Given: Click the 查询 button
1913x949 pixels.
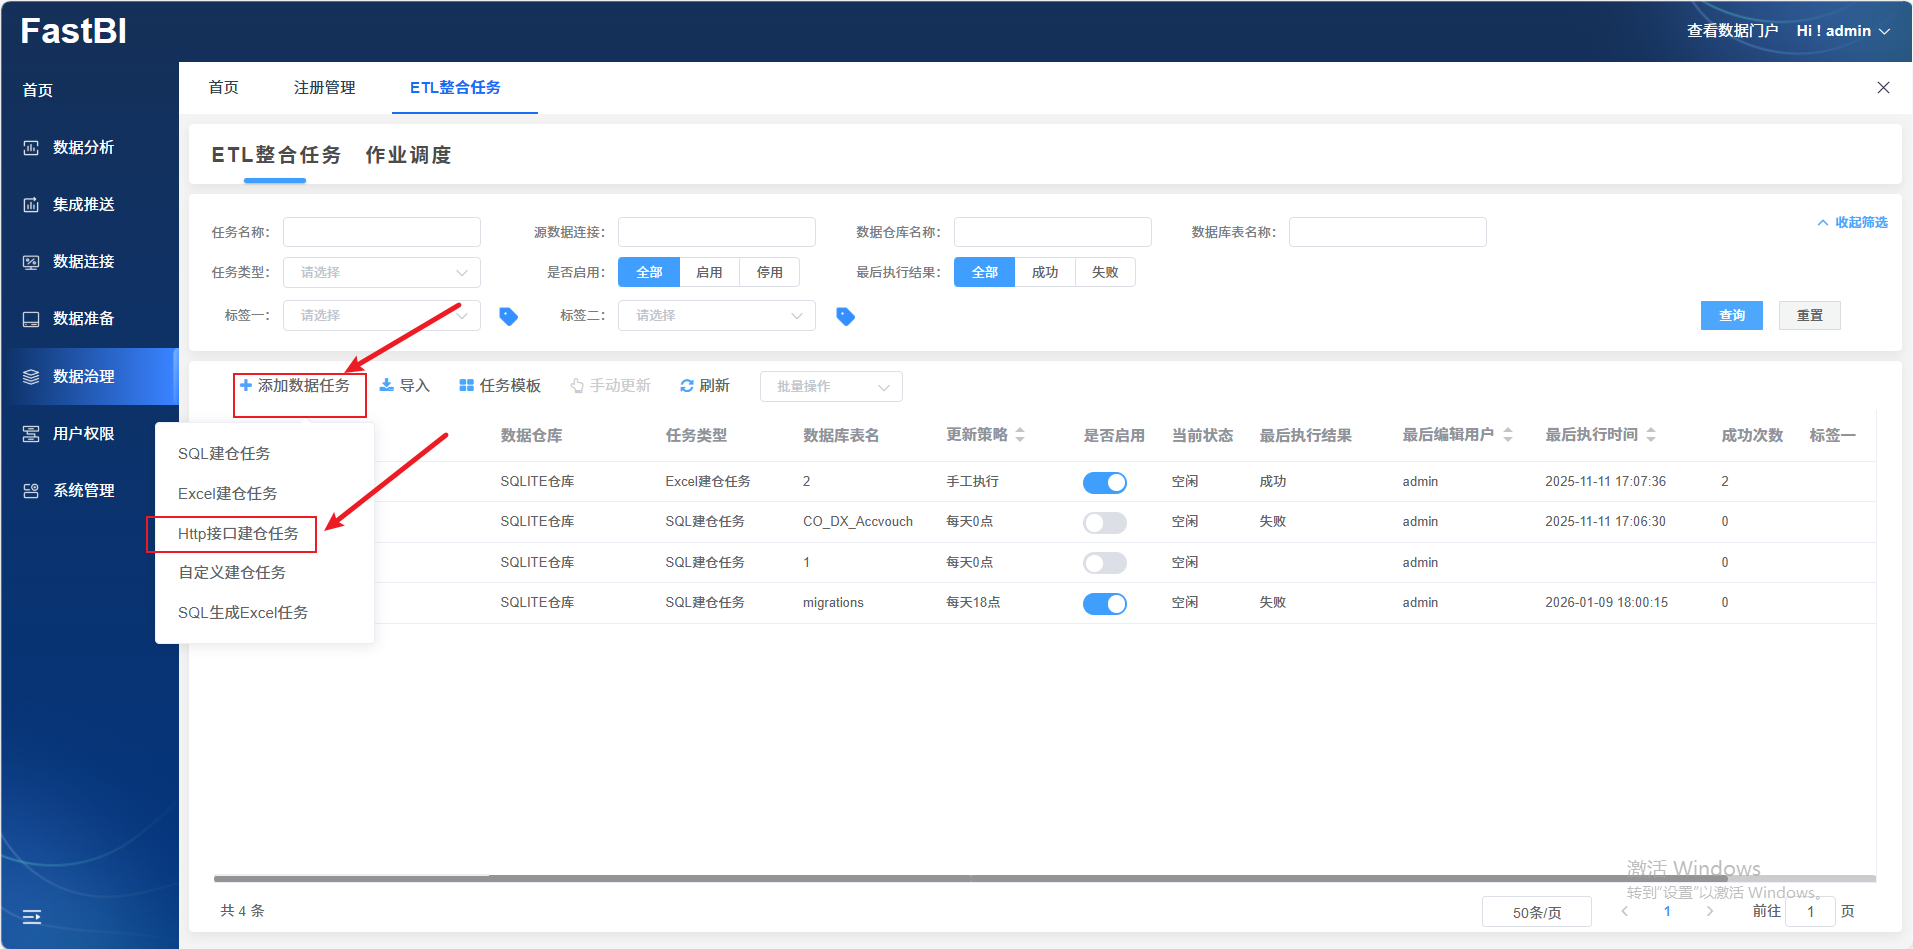Looking at the screenshot, I should (x=1731, y=316).
